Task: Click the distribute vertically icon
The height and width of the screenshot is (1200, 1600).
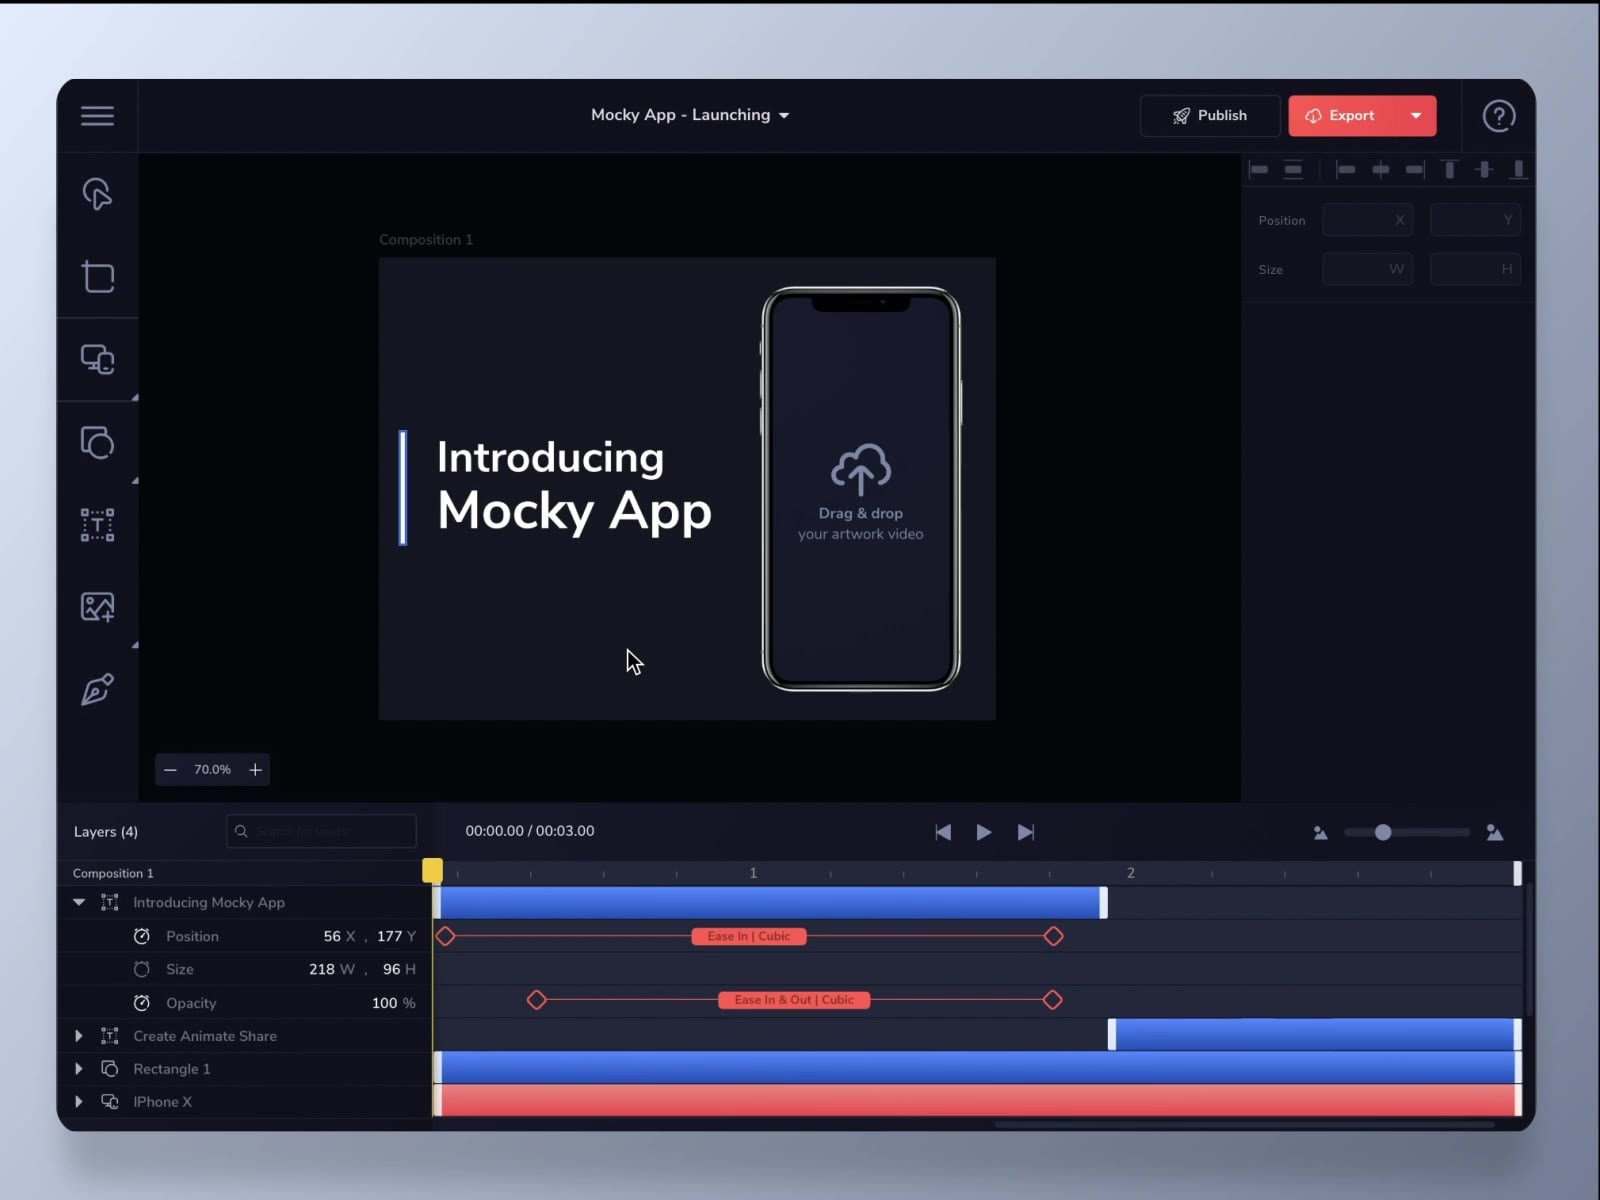Action: pos(1293,169)
